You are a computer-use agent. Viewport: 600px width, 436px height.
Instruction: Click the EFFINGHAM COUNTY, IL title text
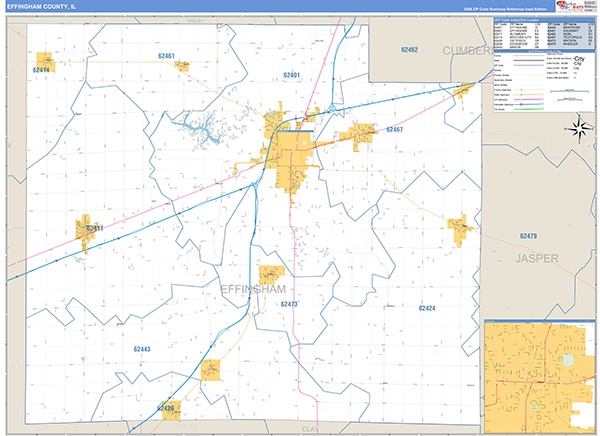(x=40, y=7)
